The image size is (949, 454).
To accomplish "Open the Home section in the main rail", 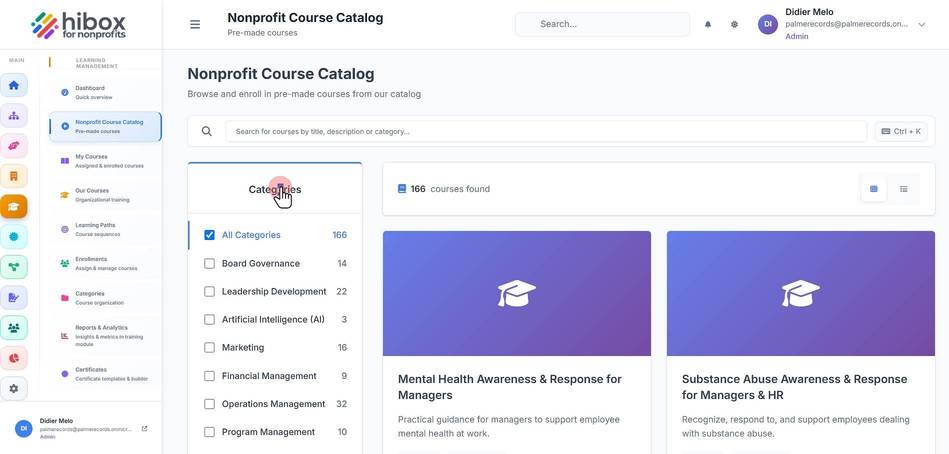I will (x=14, y=85).
